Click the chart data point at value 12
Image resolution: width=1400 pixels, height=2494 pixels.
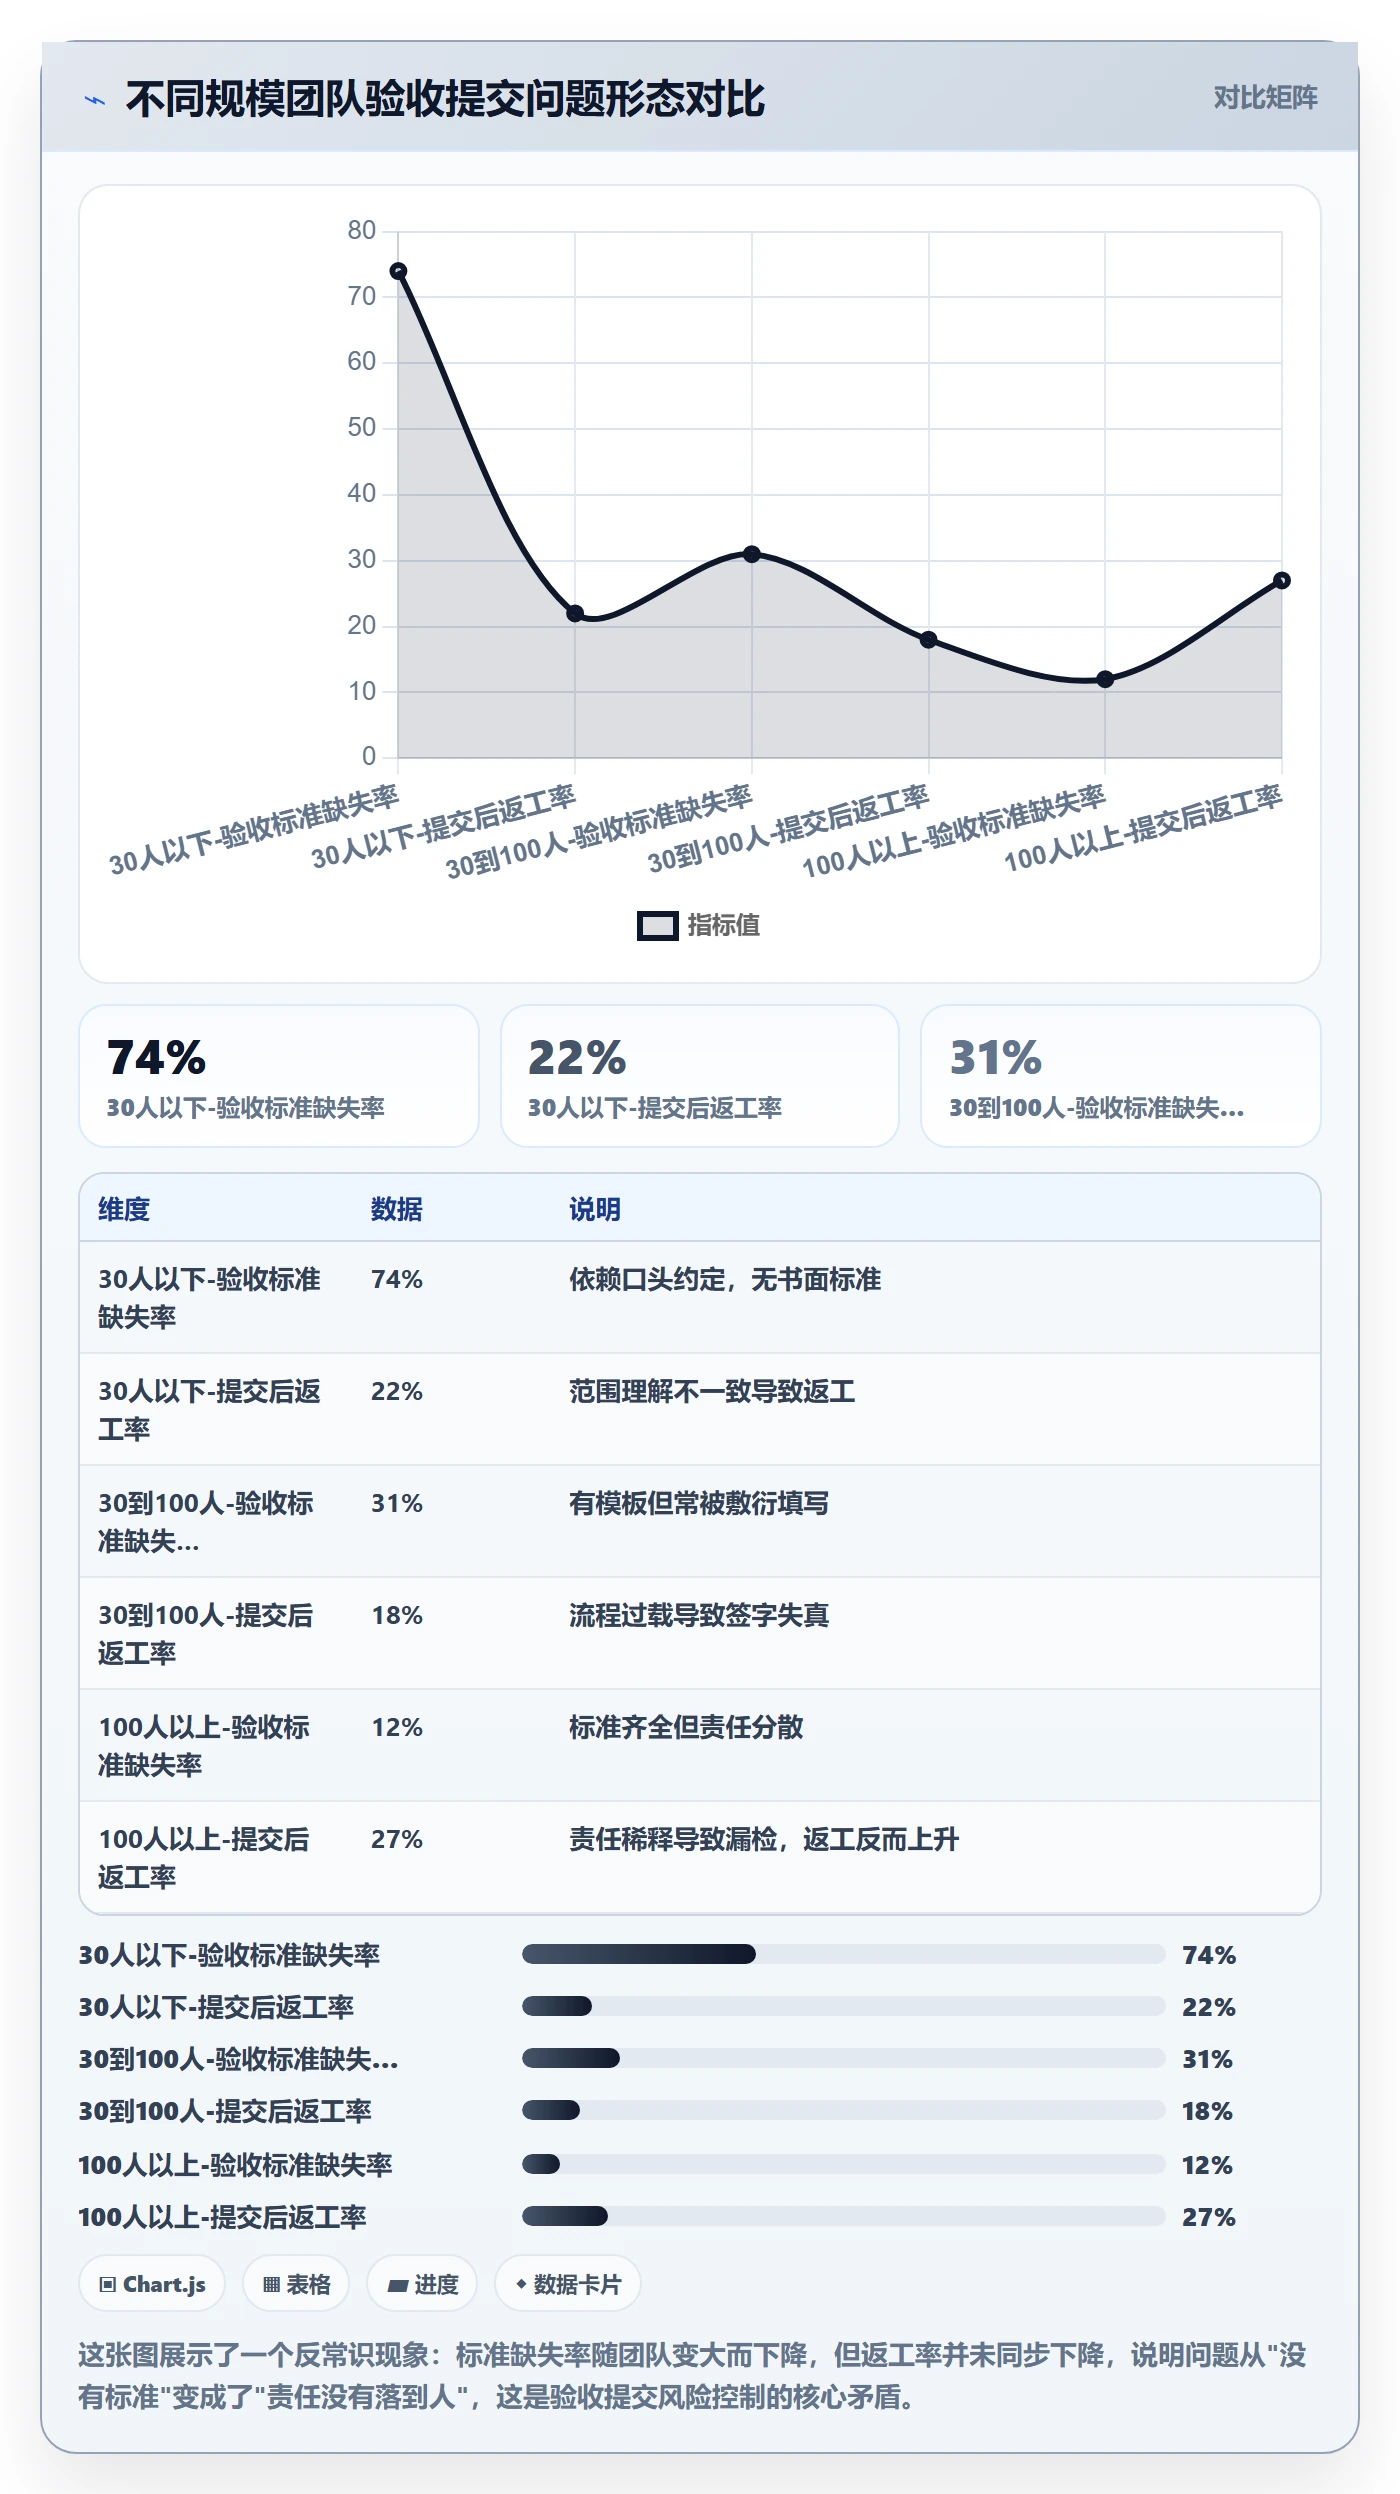[x=1105, y=679]
